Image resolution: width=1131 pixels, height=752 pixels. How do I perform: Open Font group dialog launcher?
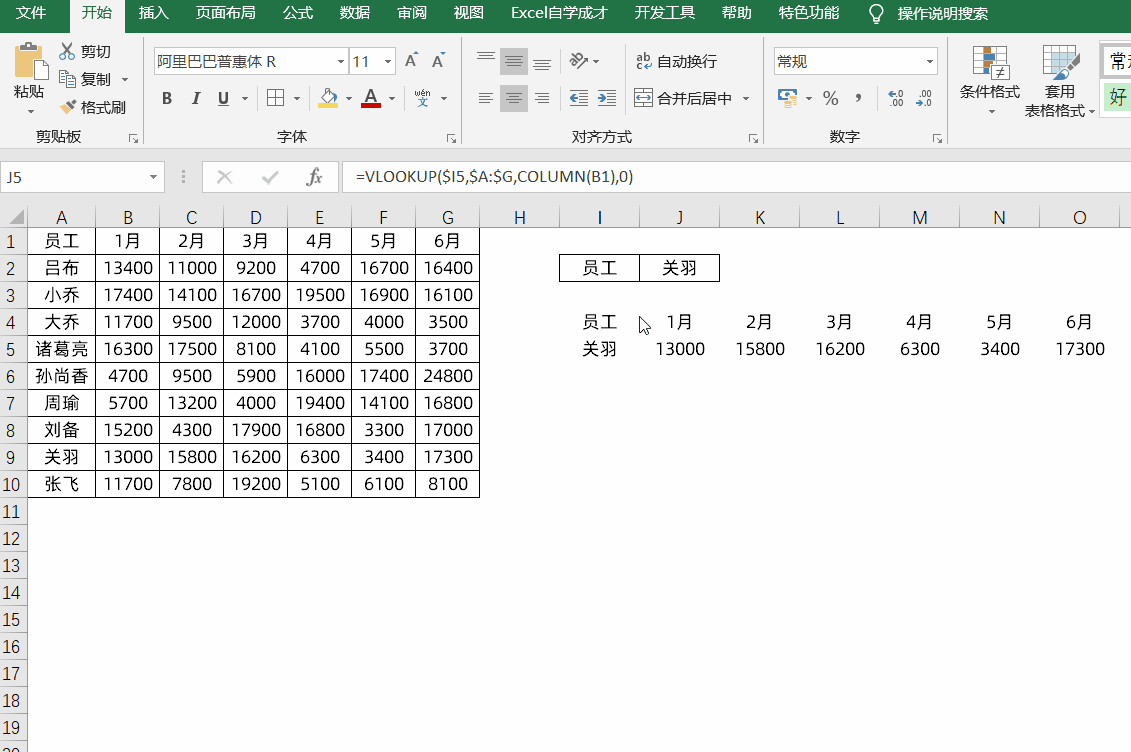[x=451, y=138]
